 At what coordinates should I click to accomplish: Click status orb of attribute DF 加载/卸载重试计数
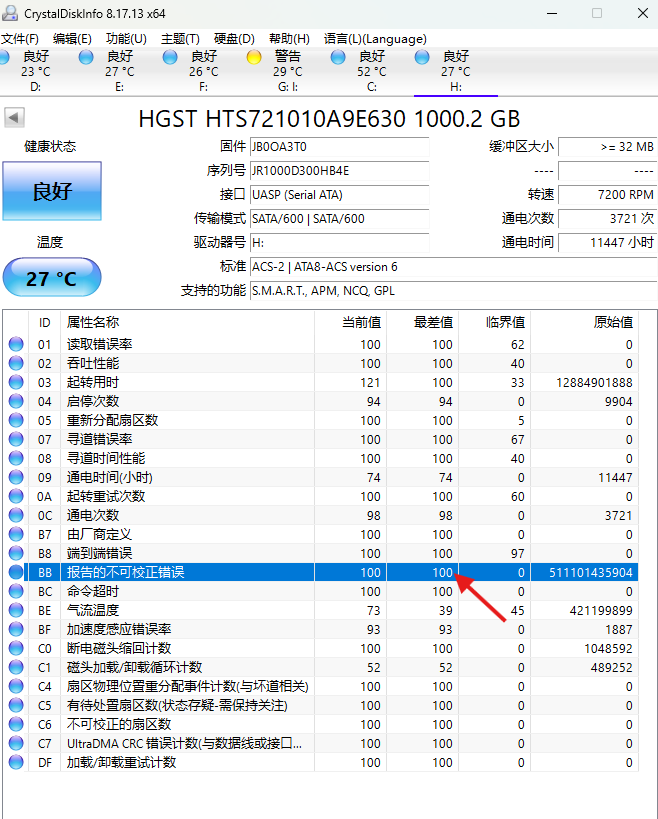pyautogui.click(x=16, y=762)
